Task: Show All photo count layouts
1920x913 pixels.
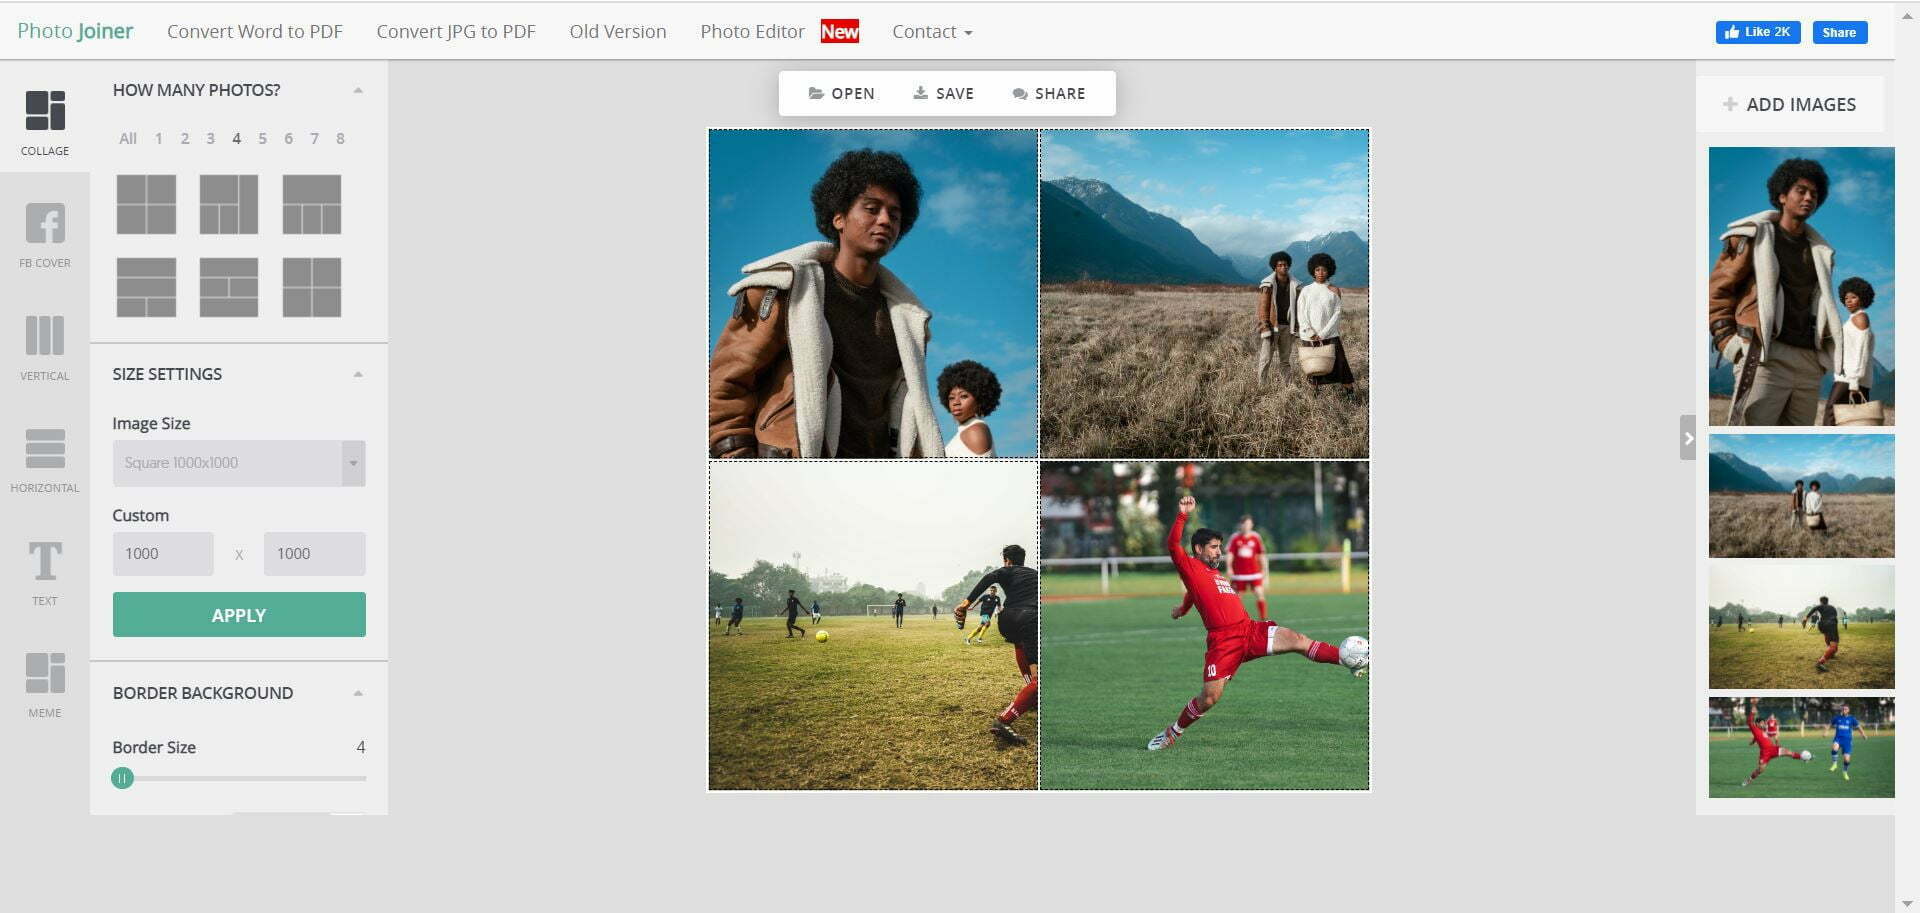Action: coord(128,139)
